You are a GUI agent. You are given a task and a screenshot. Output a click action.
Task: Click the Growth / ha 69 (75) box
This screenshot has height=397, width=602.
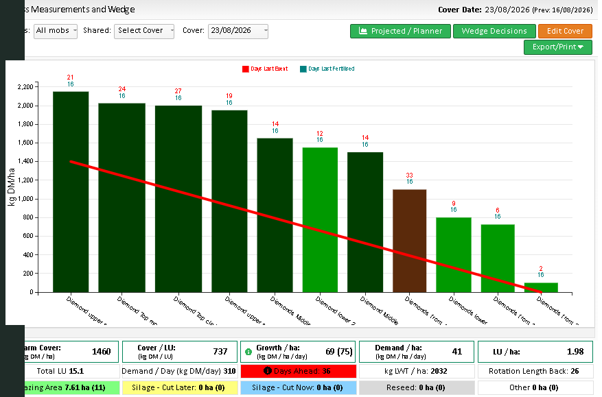(298, 352)
